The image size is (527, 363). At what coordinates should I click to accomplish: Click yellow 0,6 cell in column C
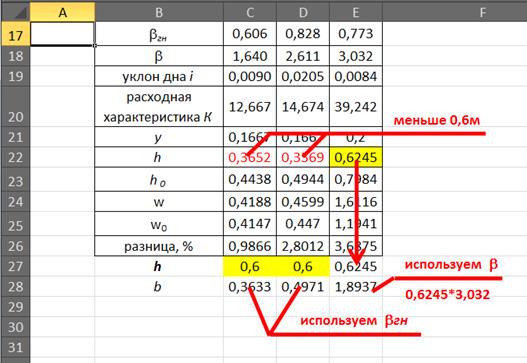[250, 267]
